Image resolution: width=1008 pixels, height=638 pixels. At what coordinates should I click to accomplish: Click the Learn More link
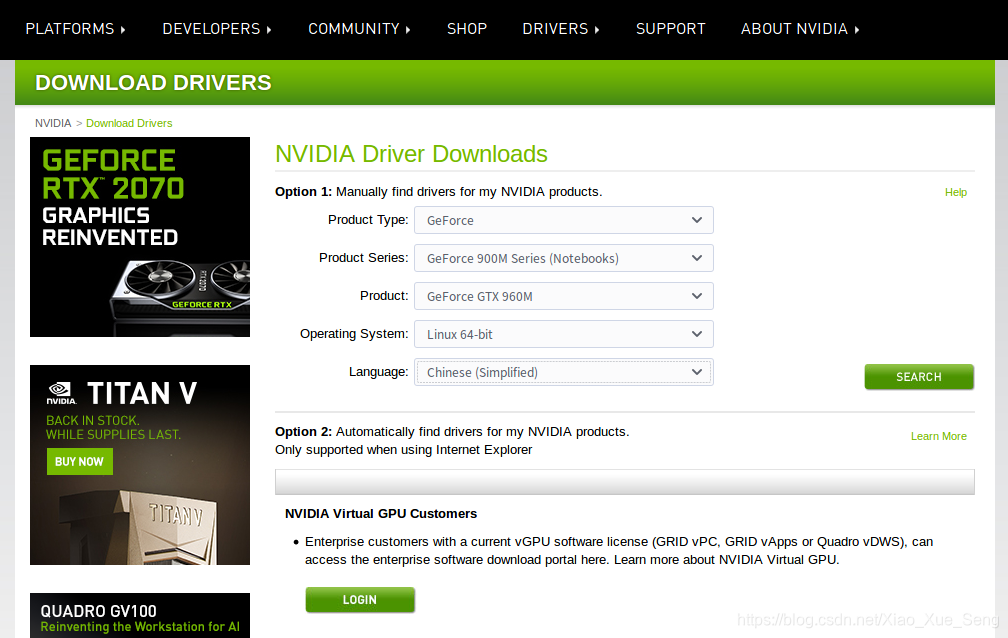[939, 436]
